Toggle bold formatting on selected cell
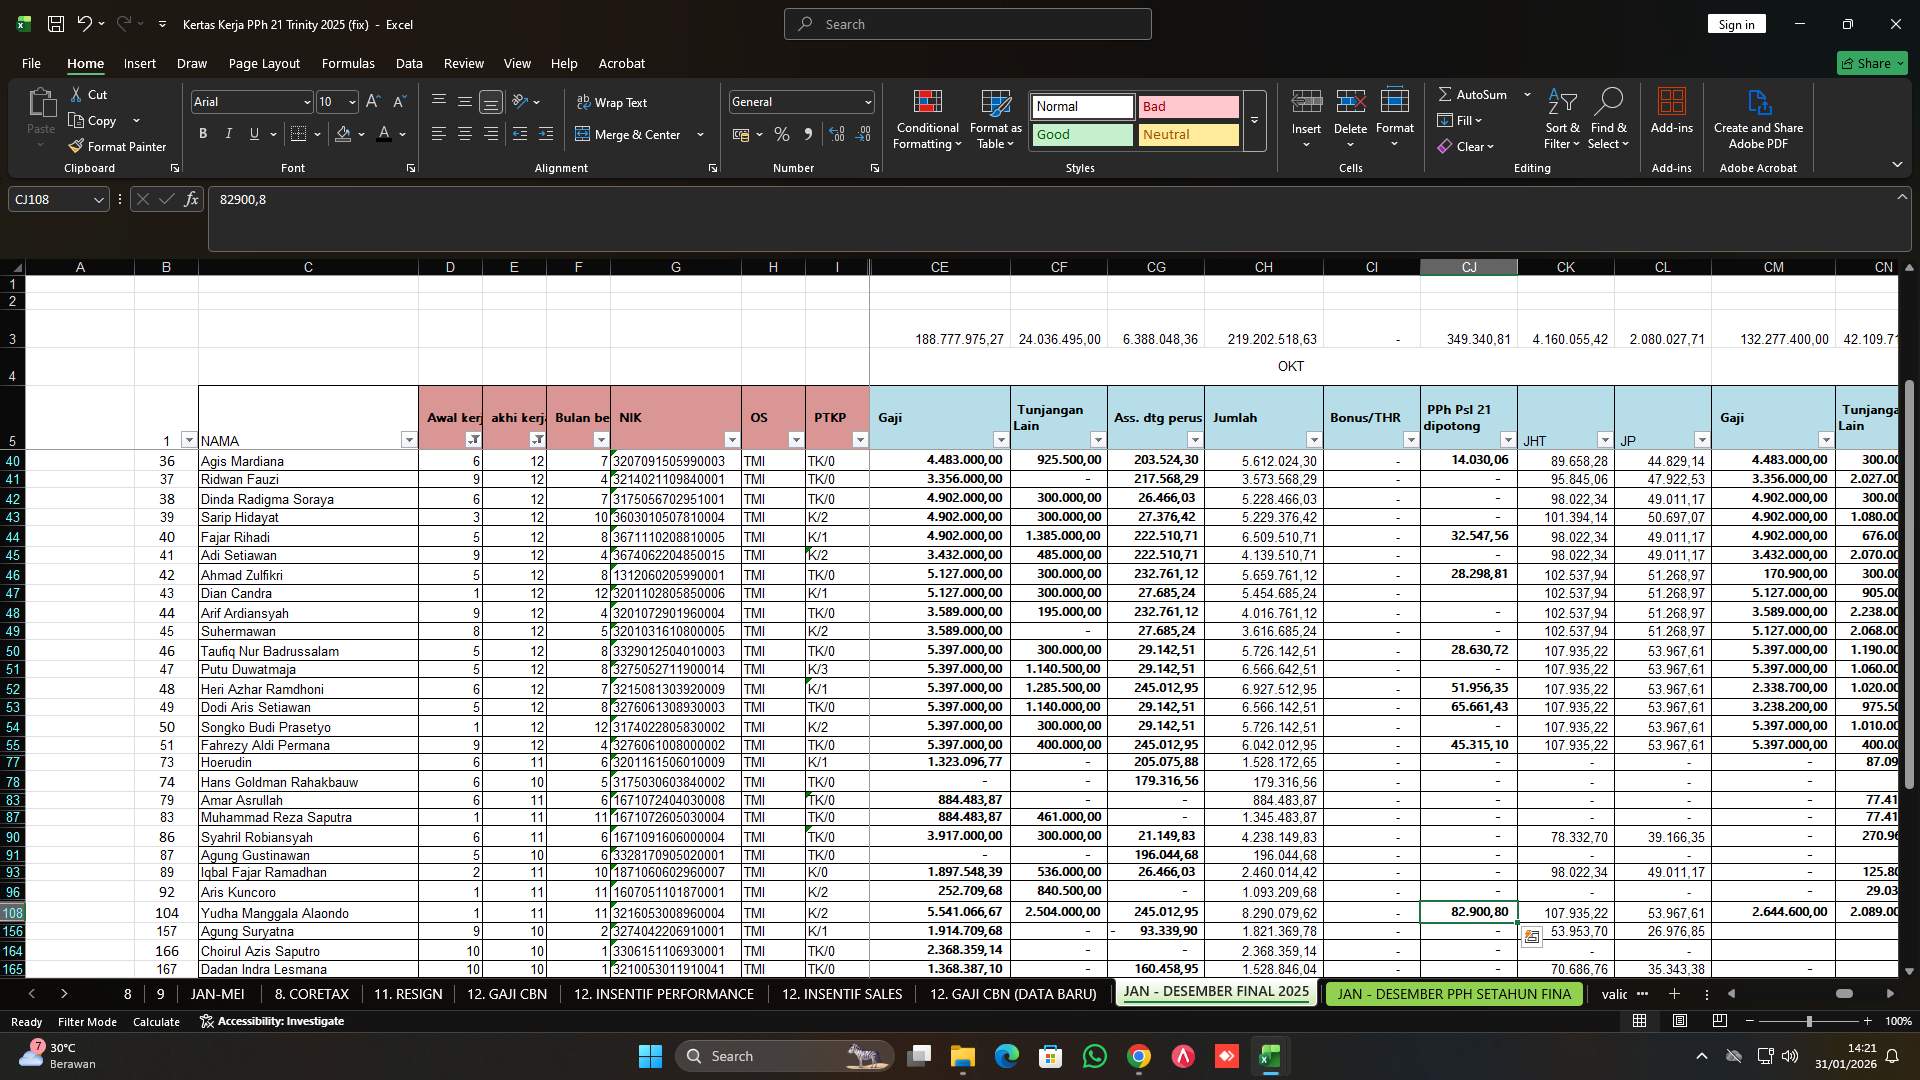Screen dimensions: 1920x1080 pyautogui.click(x=202, y=133)
